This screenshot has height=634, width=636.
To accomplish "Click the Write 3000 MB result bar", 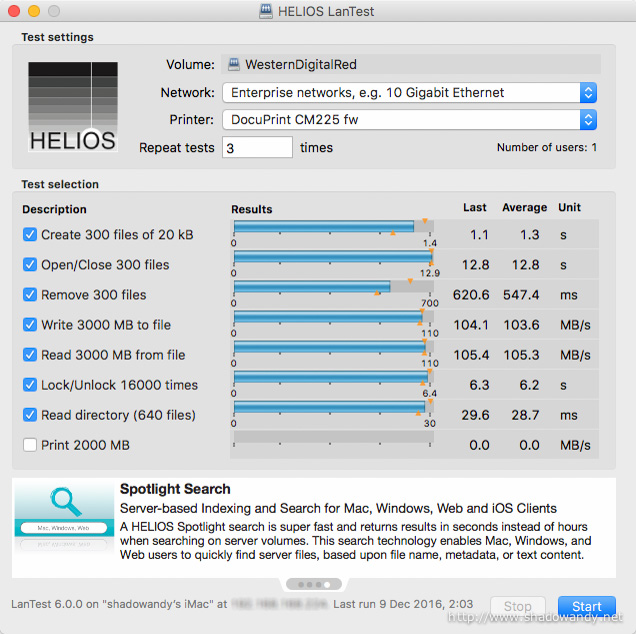I will pyautogui.click(x=333, y=316).
